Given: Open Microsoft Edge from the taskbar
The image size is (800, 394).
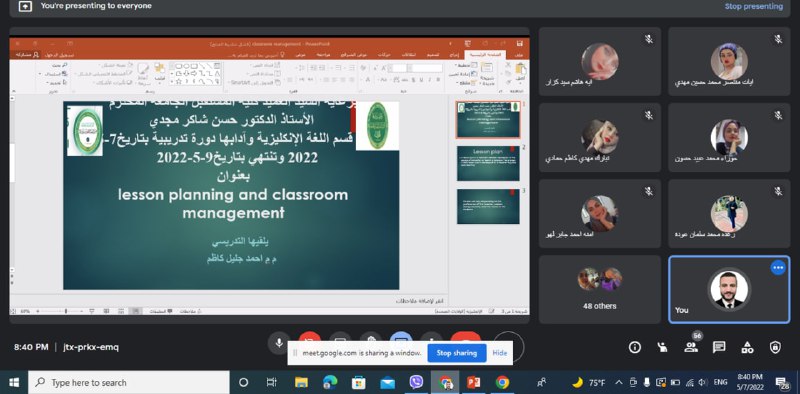Looking at the screenshot, I should coord(330,382).
